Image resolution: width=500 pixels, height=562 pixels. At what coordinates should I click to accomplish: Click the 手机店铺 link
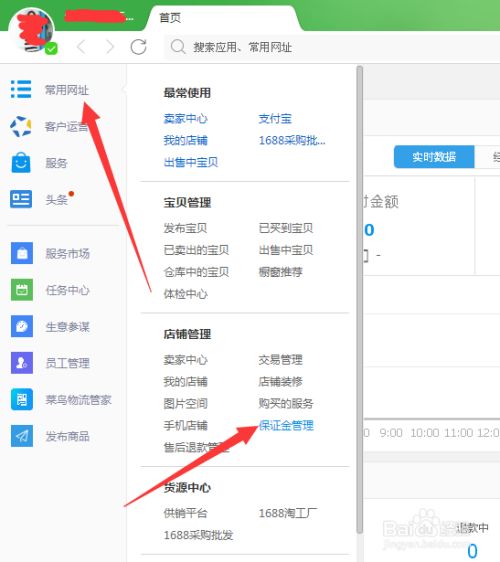(186, 425)
